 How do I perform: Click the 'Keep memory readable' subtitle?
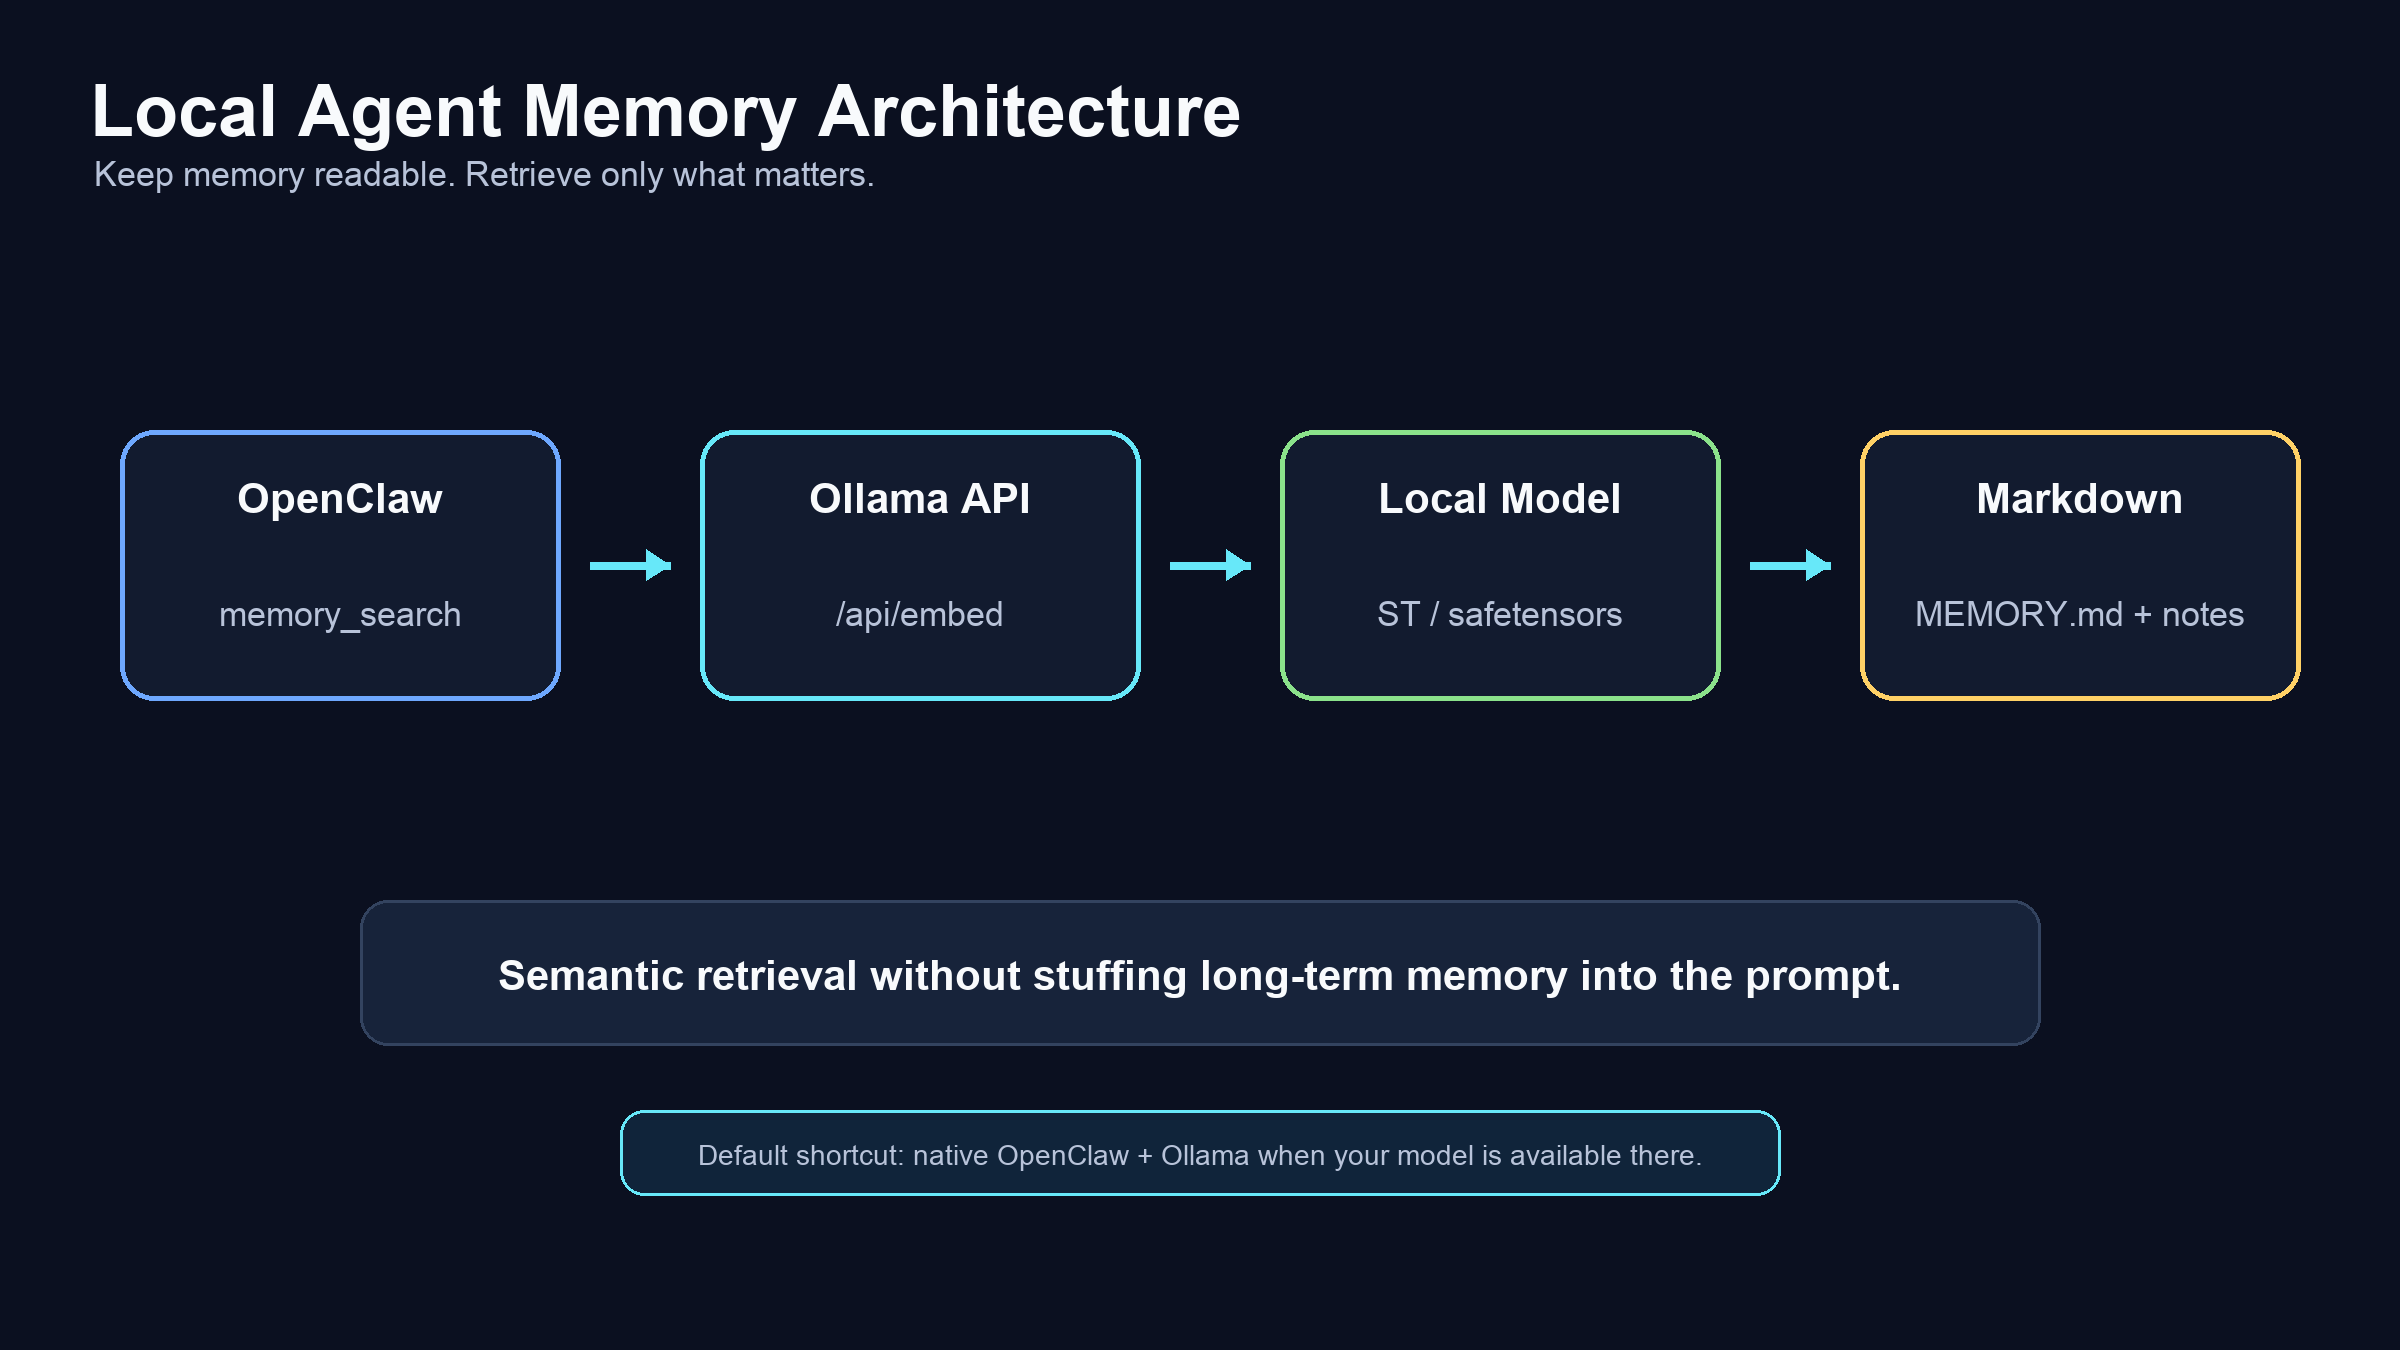(484, 175)
